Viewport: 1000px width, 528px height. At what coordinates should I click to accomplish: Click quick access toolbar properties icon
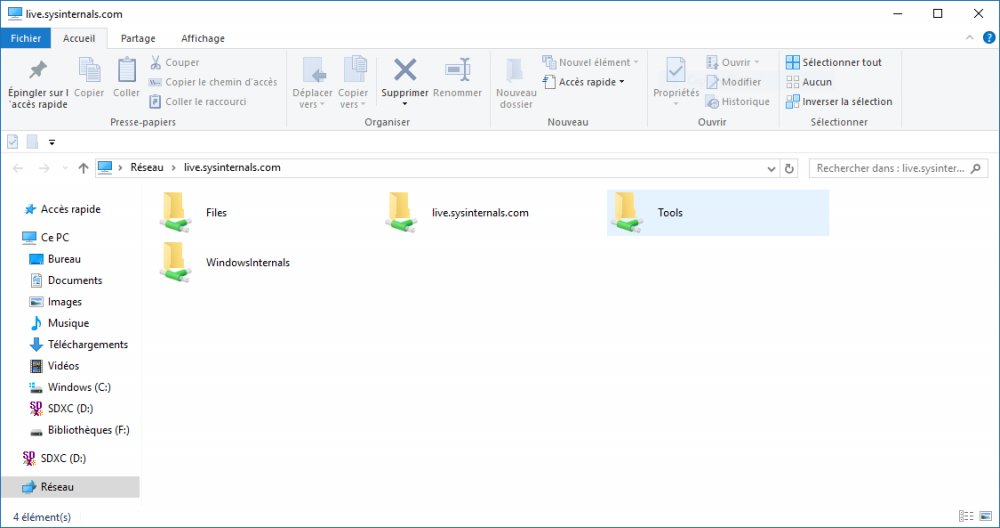tap(13, 142)
